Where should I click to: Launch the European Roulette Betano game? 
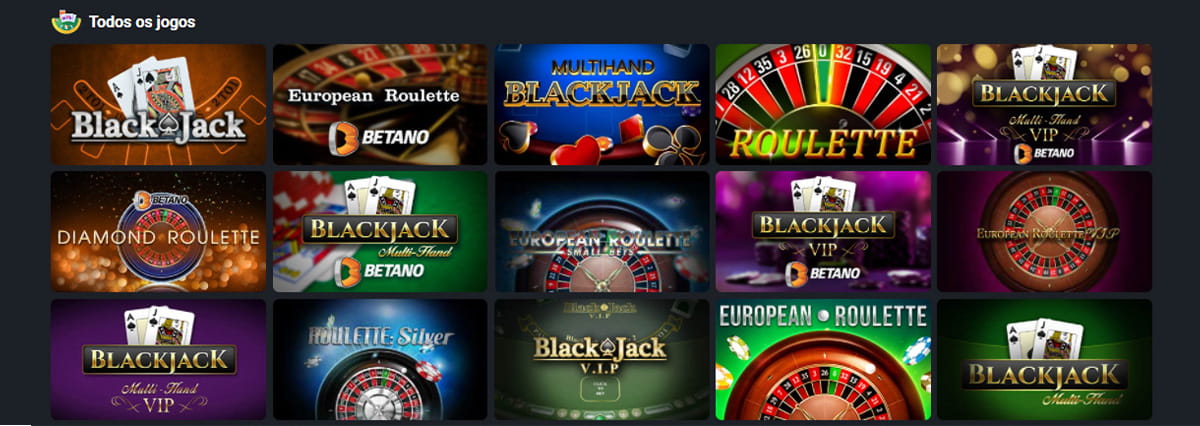coord(380,104)
